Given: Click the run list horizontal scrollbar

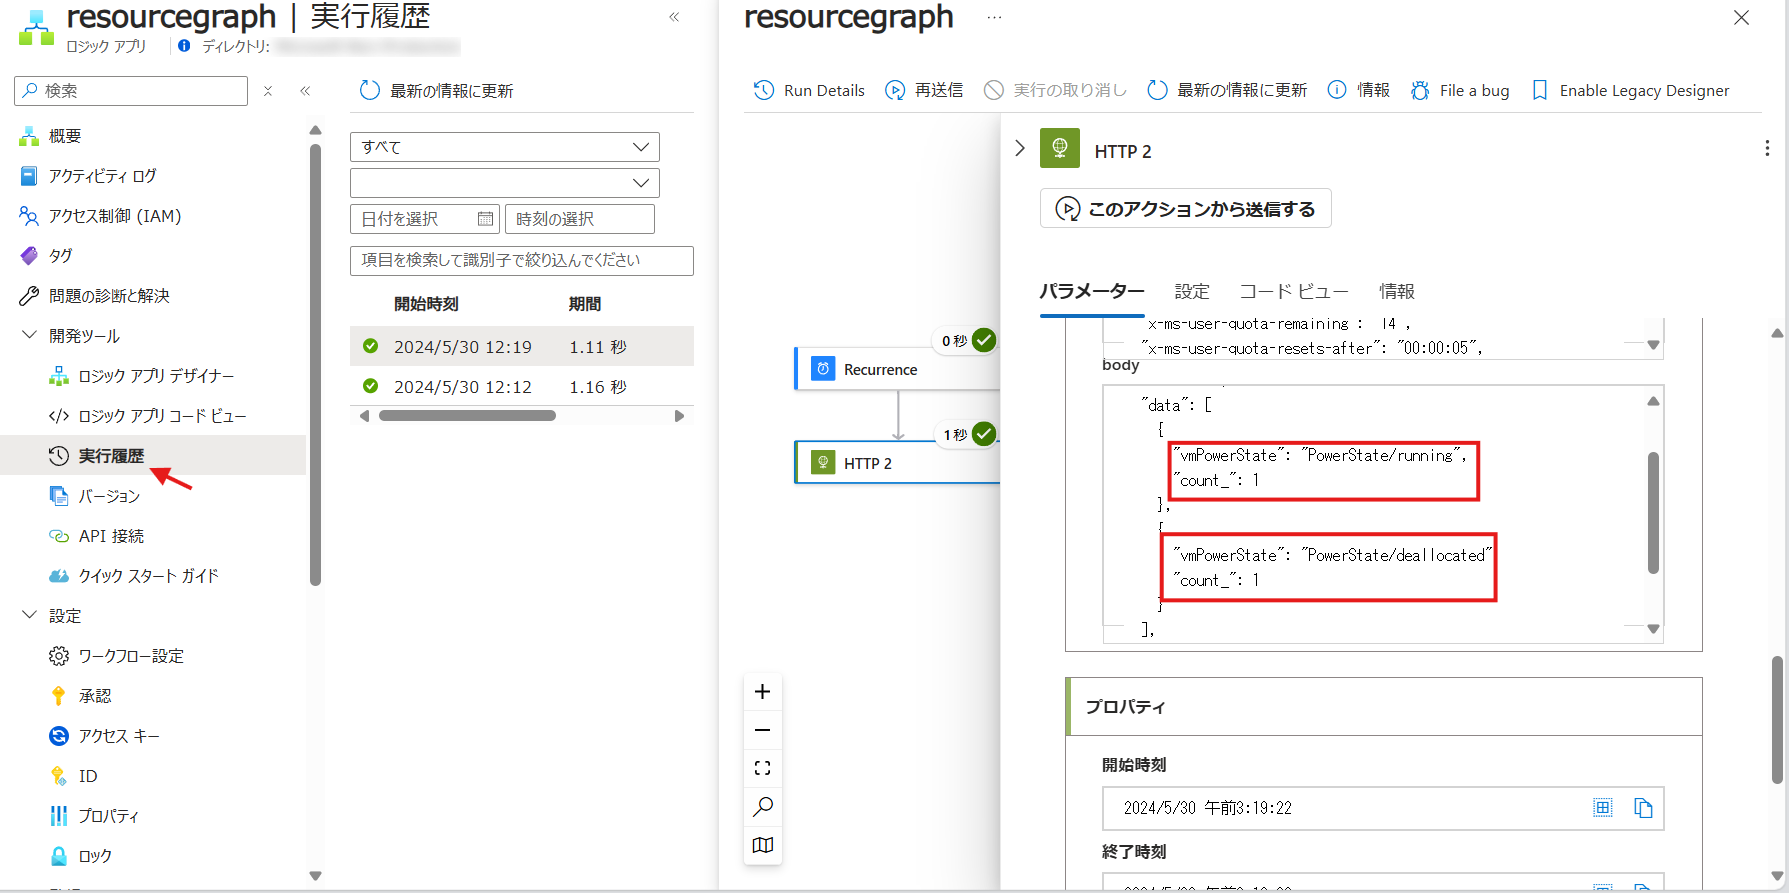Looking at the screenshot, I should 467,416.
